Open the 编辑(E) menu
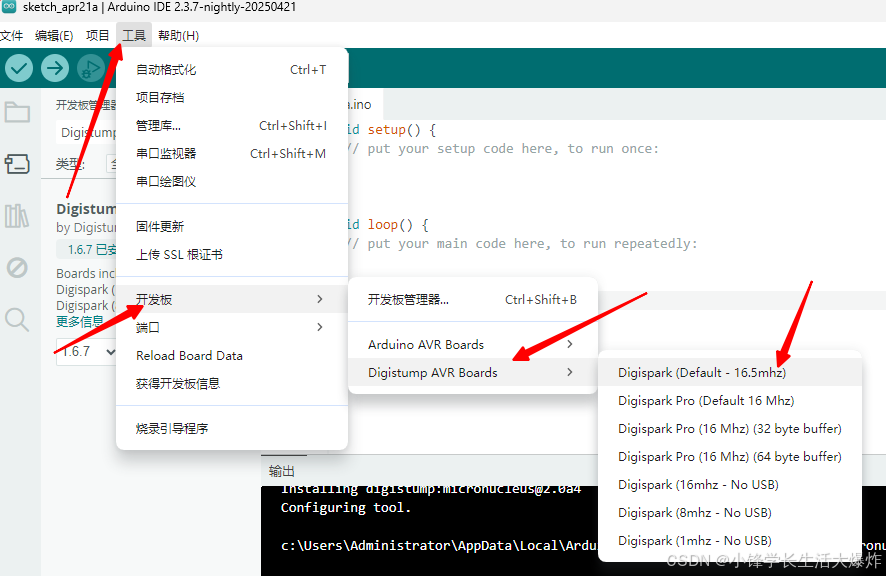Screen dimensions: 886x576 click(x=54, y=36)
